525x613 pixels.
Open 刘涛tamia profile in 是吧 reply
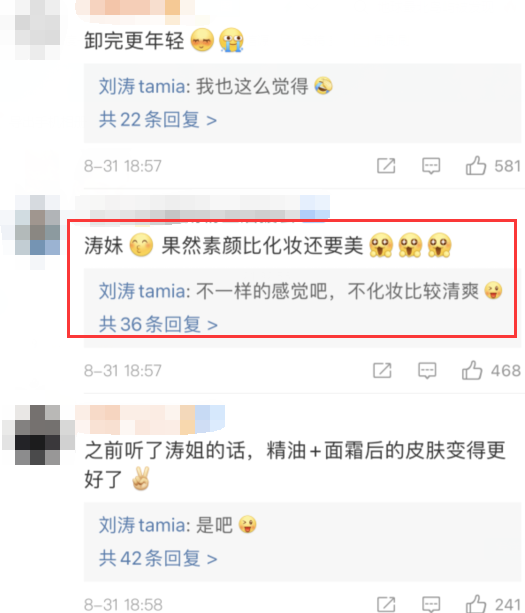pos(142,525)
